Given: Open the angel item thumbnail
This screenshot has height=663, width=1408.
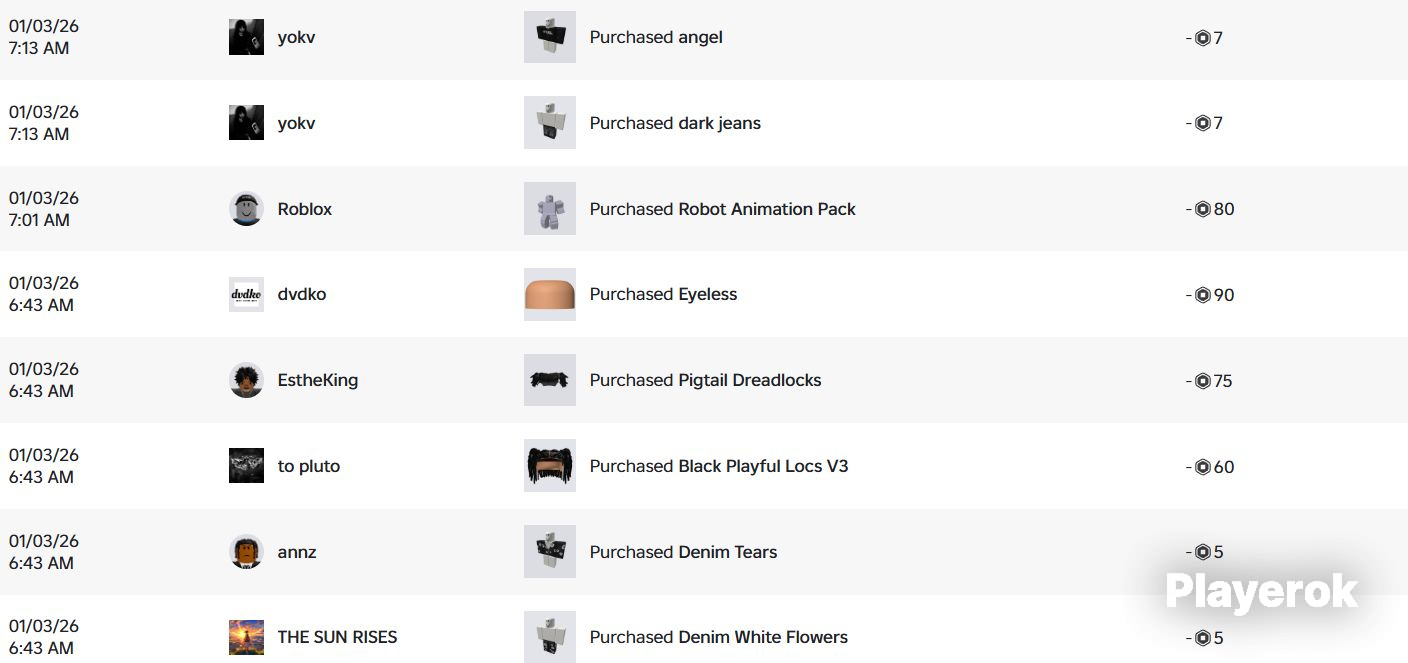Looking at the screenshot, I should (550, 37).
